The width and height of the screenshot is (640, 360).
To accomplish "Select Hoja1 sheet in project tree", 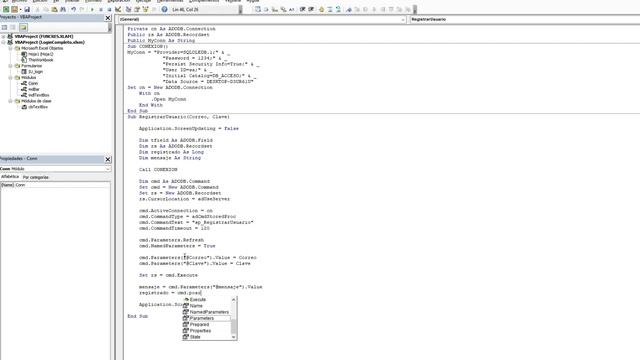I will click(x=40, y=54).
